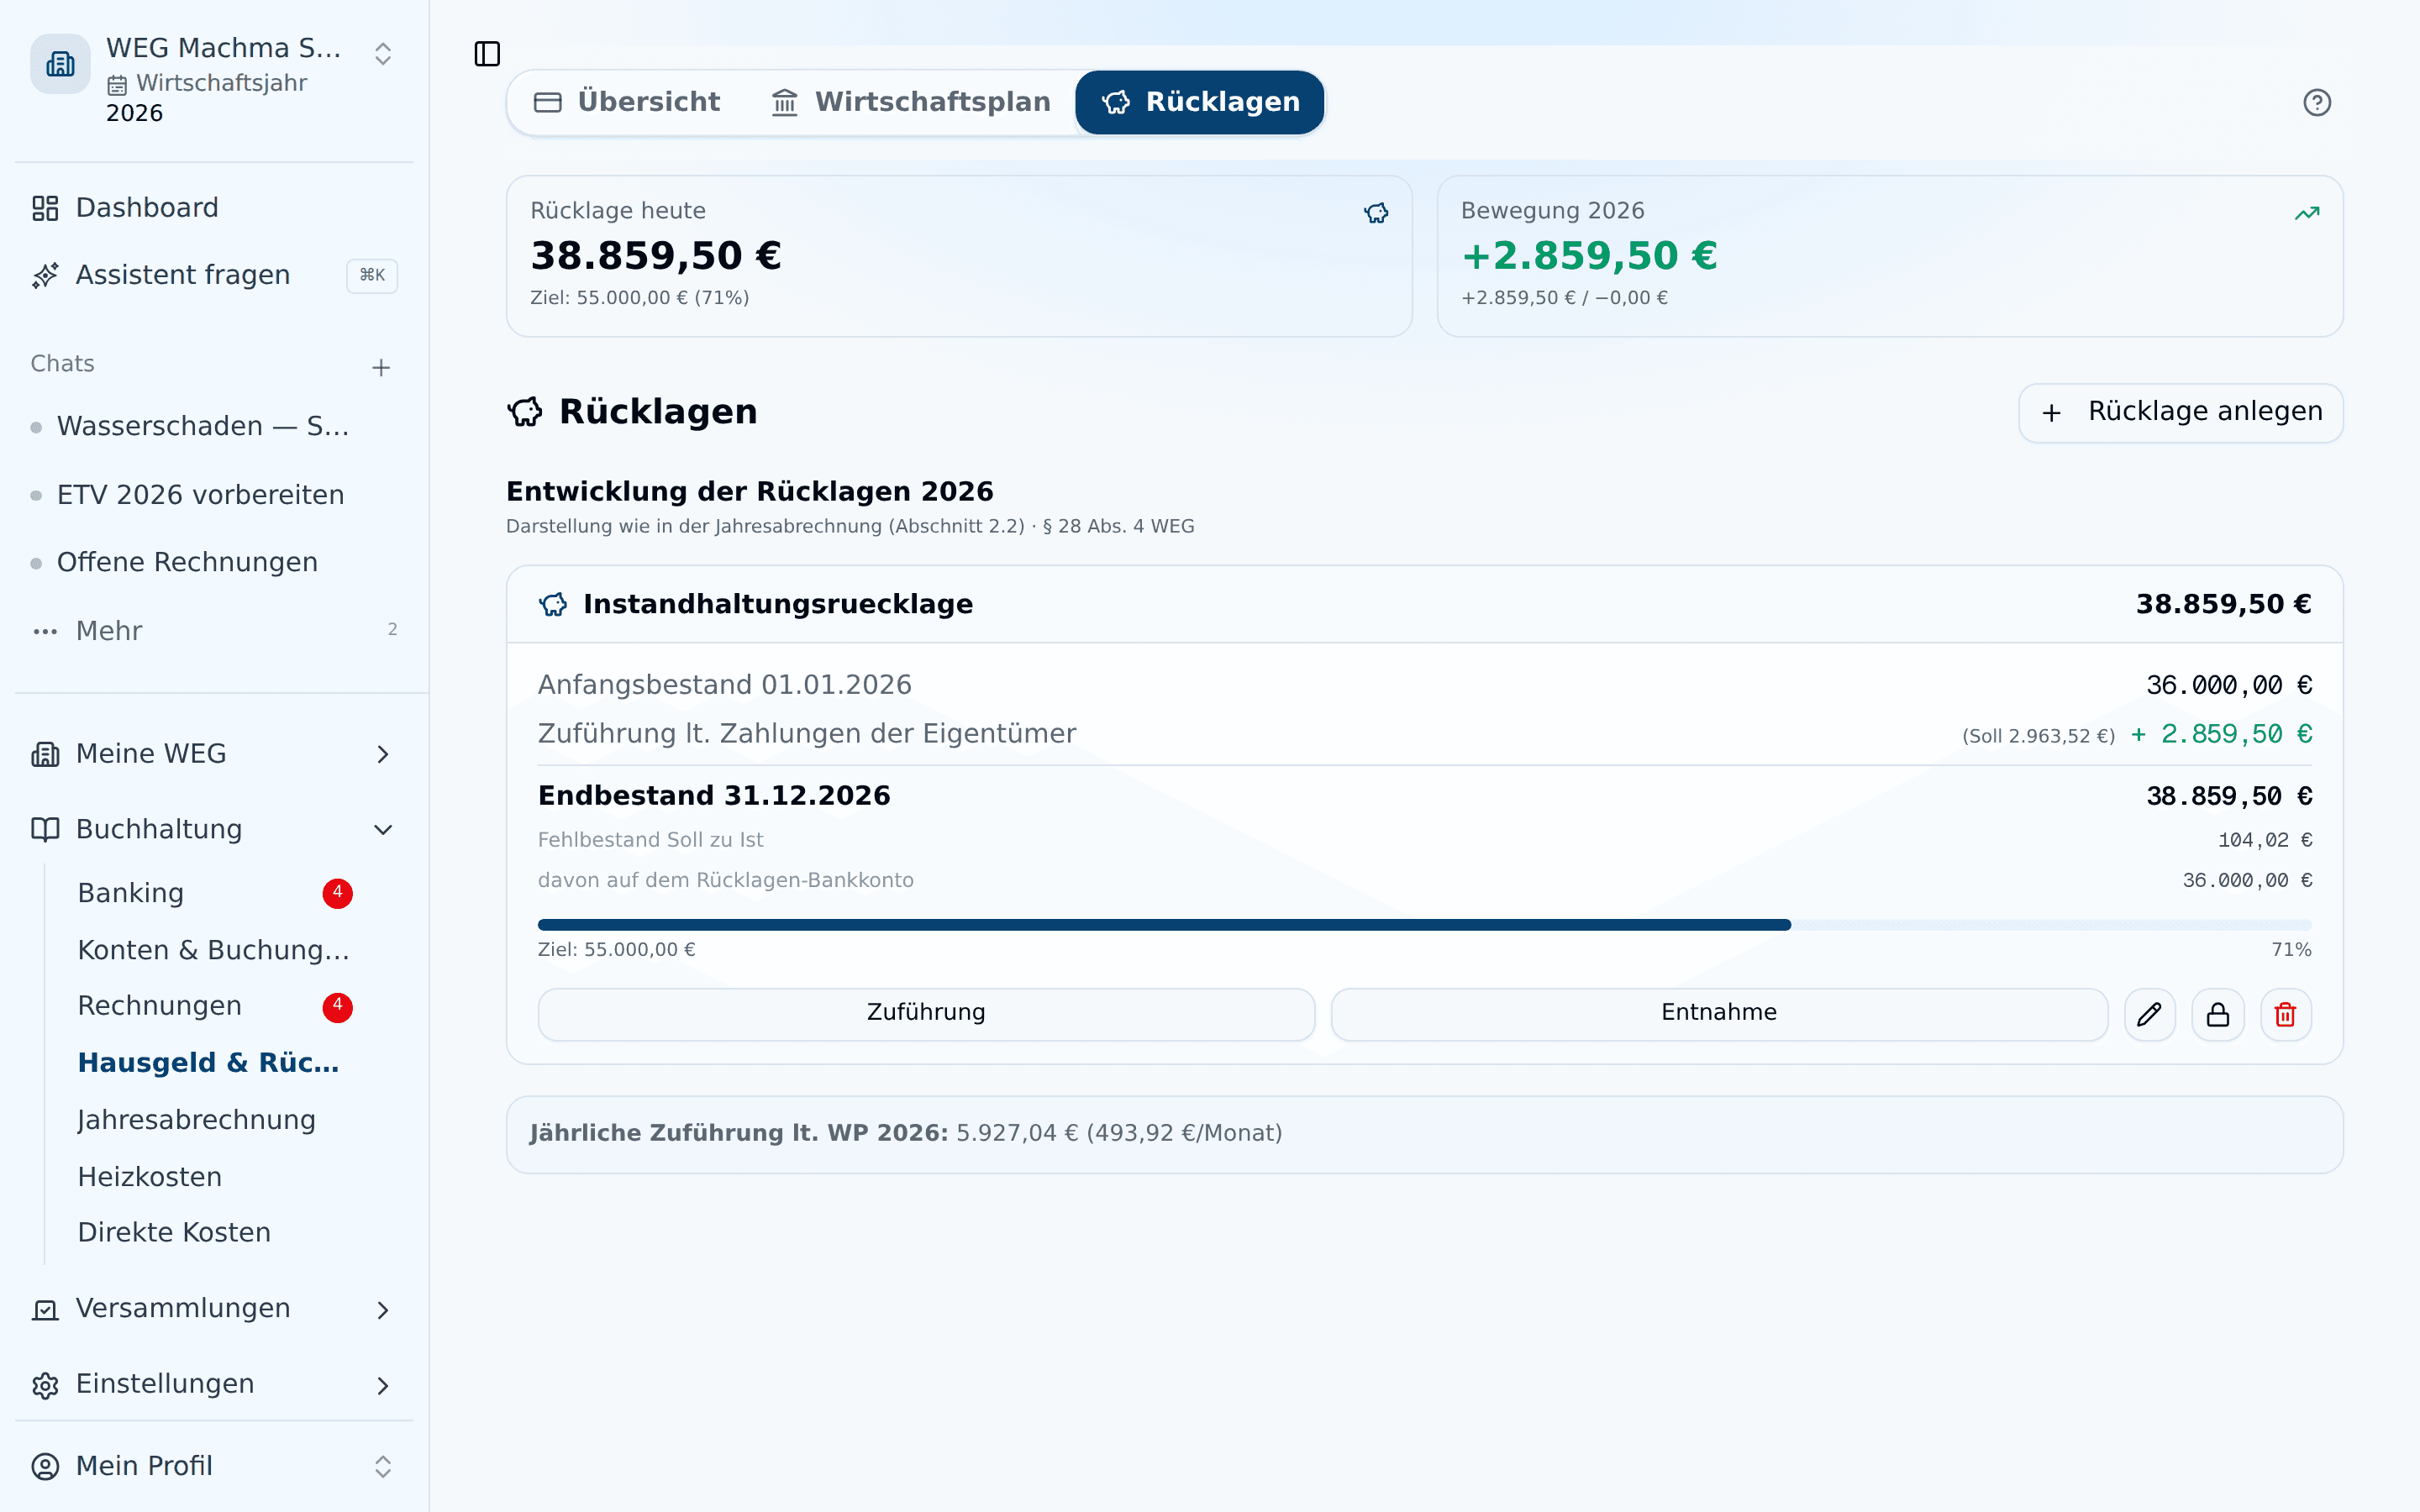
Task: Edit the Instandhaltungsruecklage with pencil icon
Action: (2149, 1015)
